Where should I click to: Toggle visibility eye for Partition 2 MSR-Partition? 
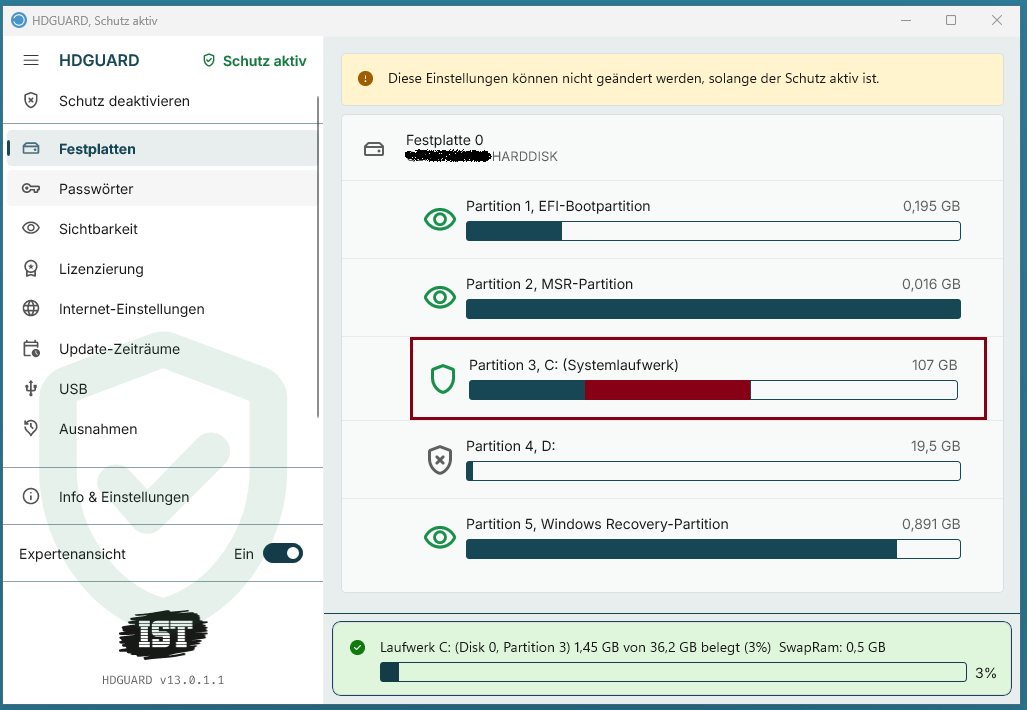pyautogui.click(x=440, y=297)
